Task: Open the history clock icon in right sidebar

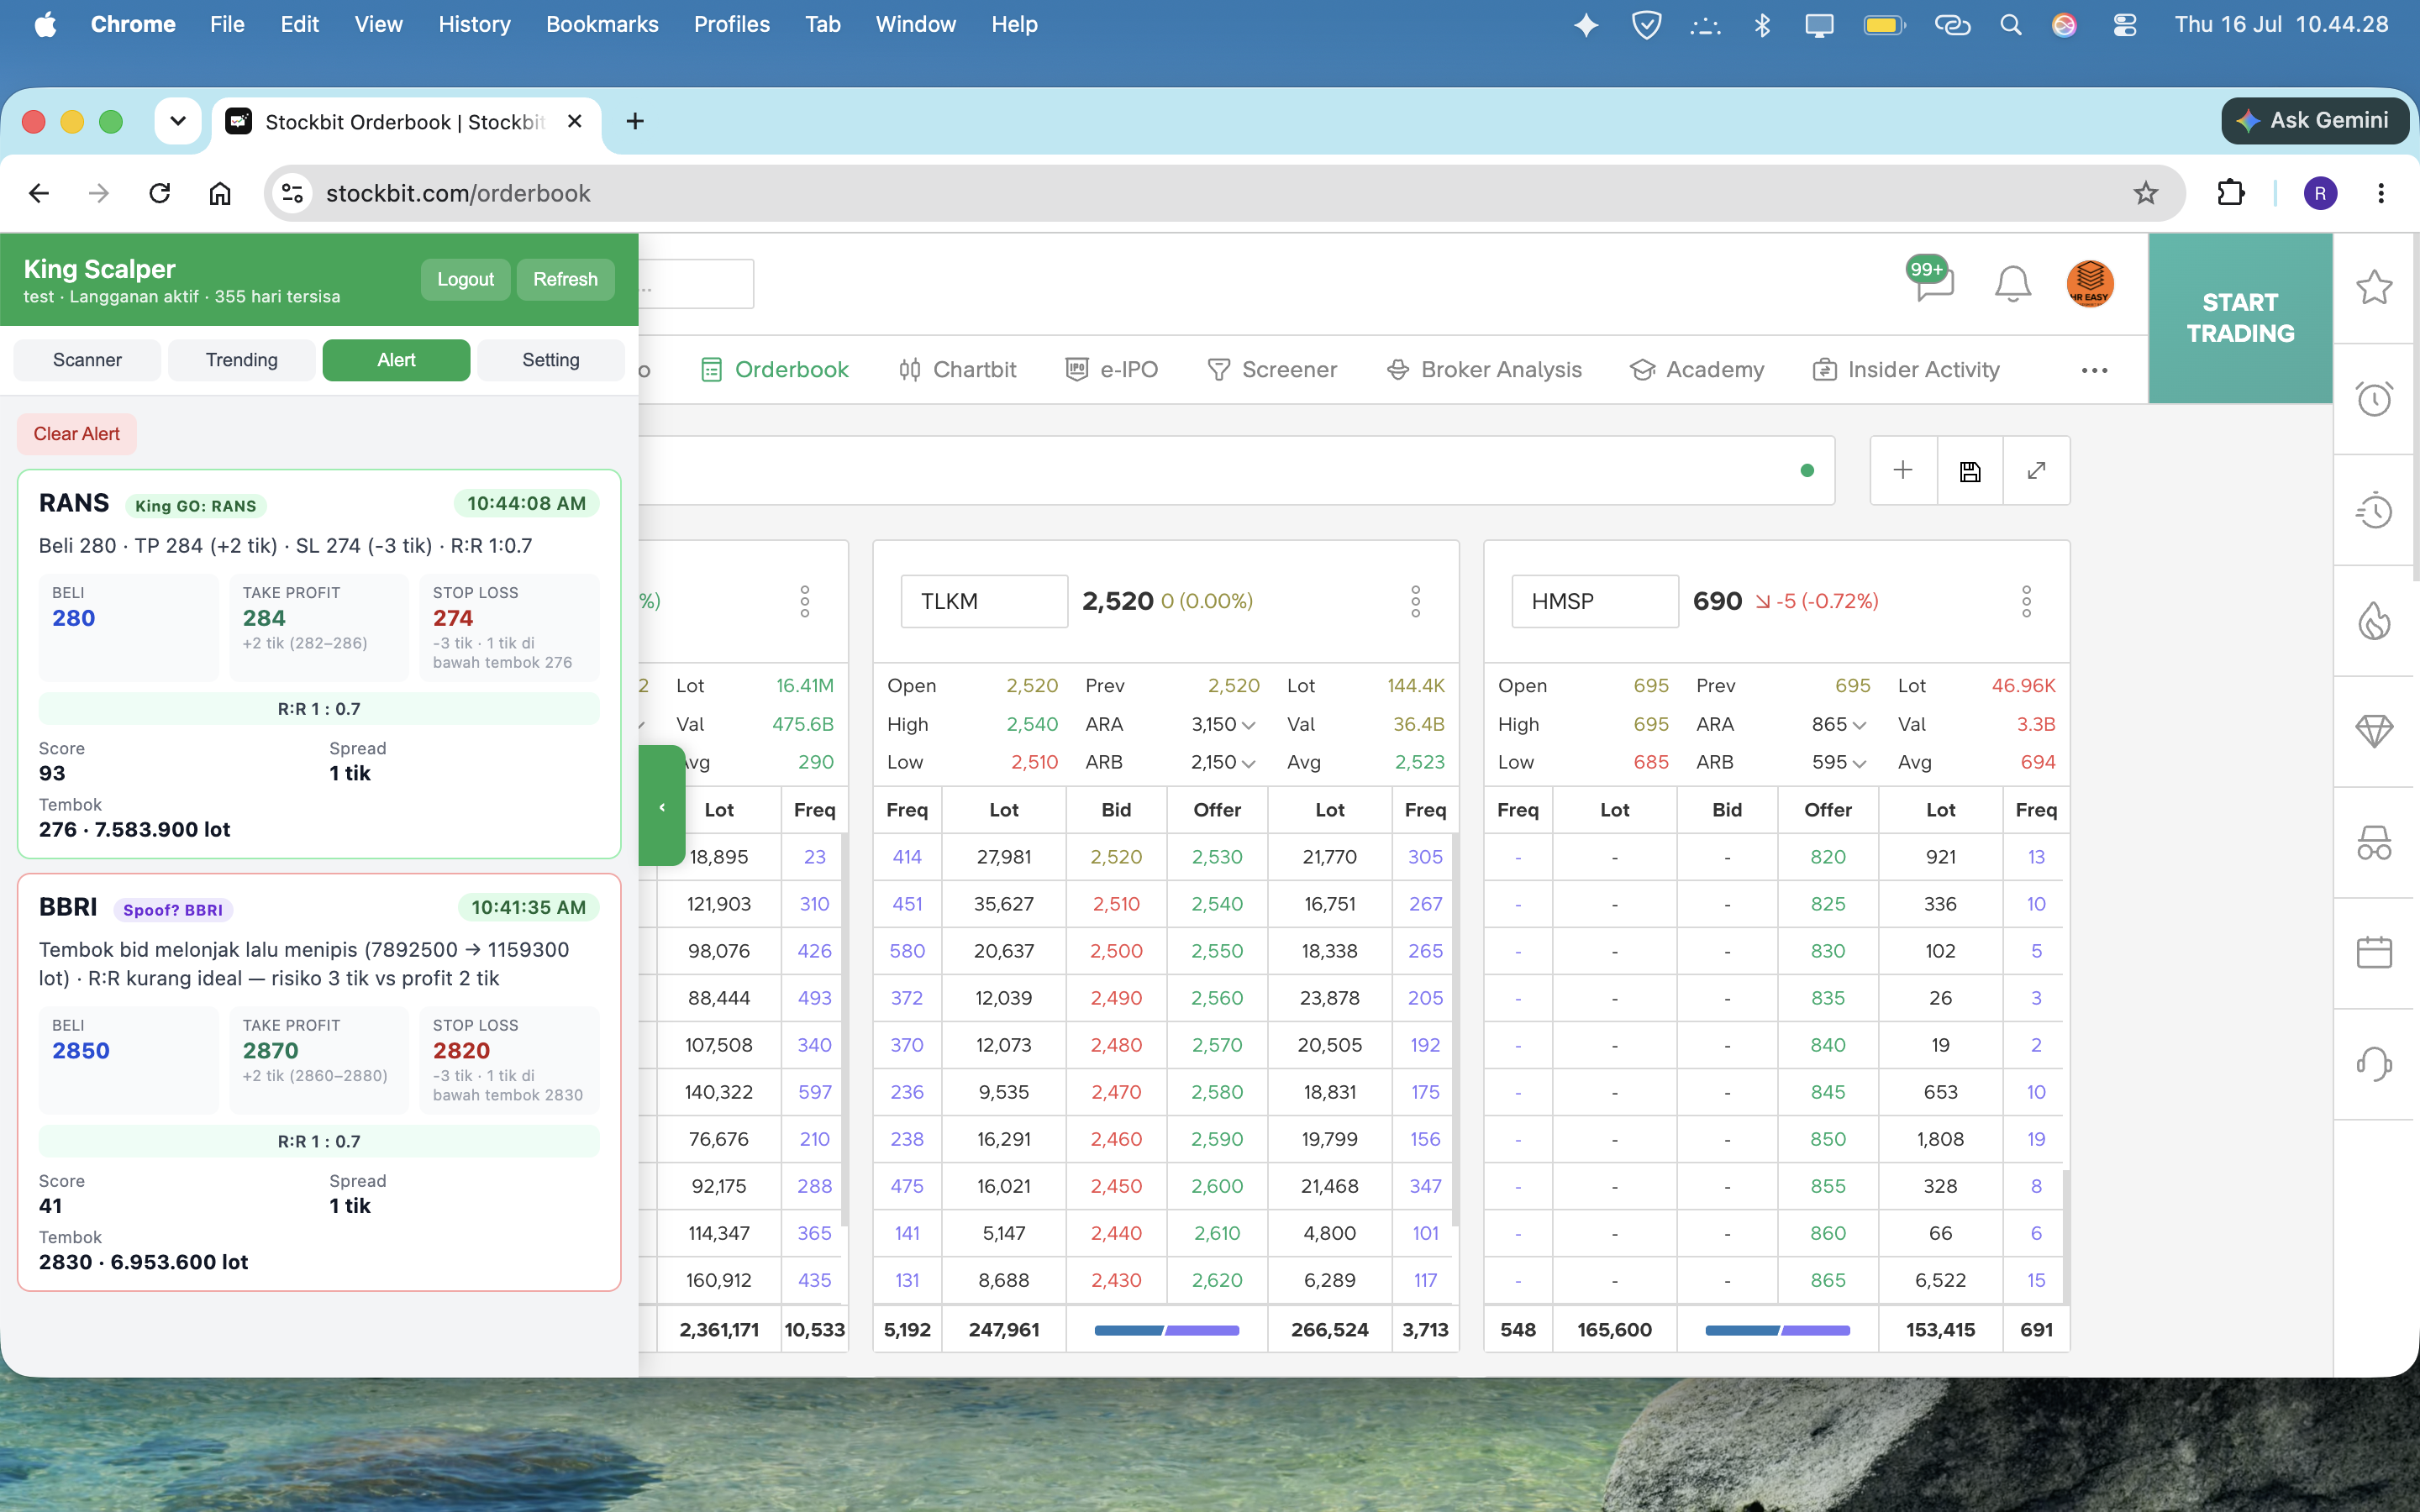Action: pyautogui.click(x=2373, y=511)
